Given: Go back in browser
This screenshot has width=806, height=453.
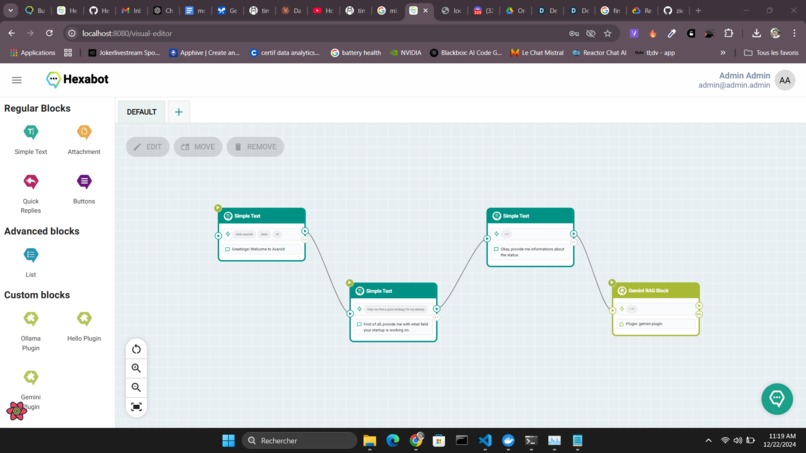Looking at the screenshot, I should [11, 33].
